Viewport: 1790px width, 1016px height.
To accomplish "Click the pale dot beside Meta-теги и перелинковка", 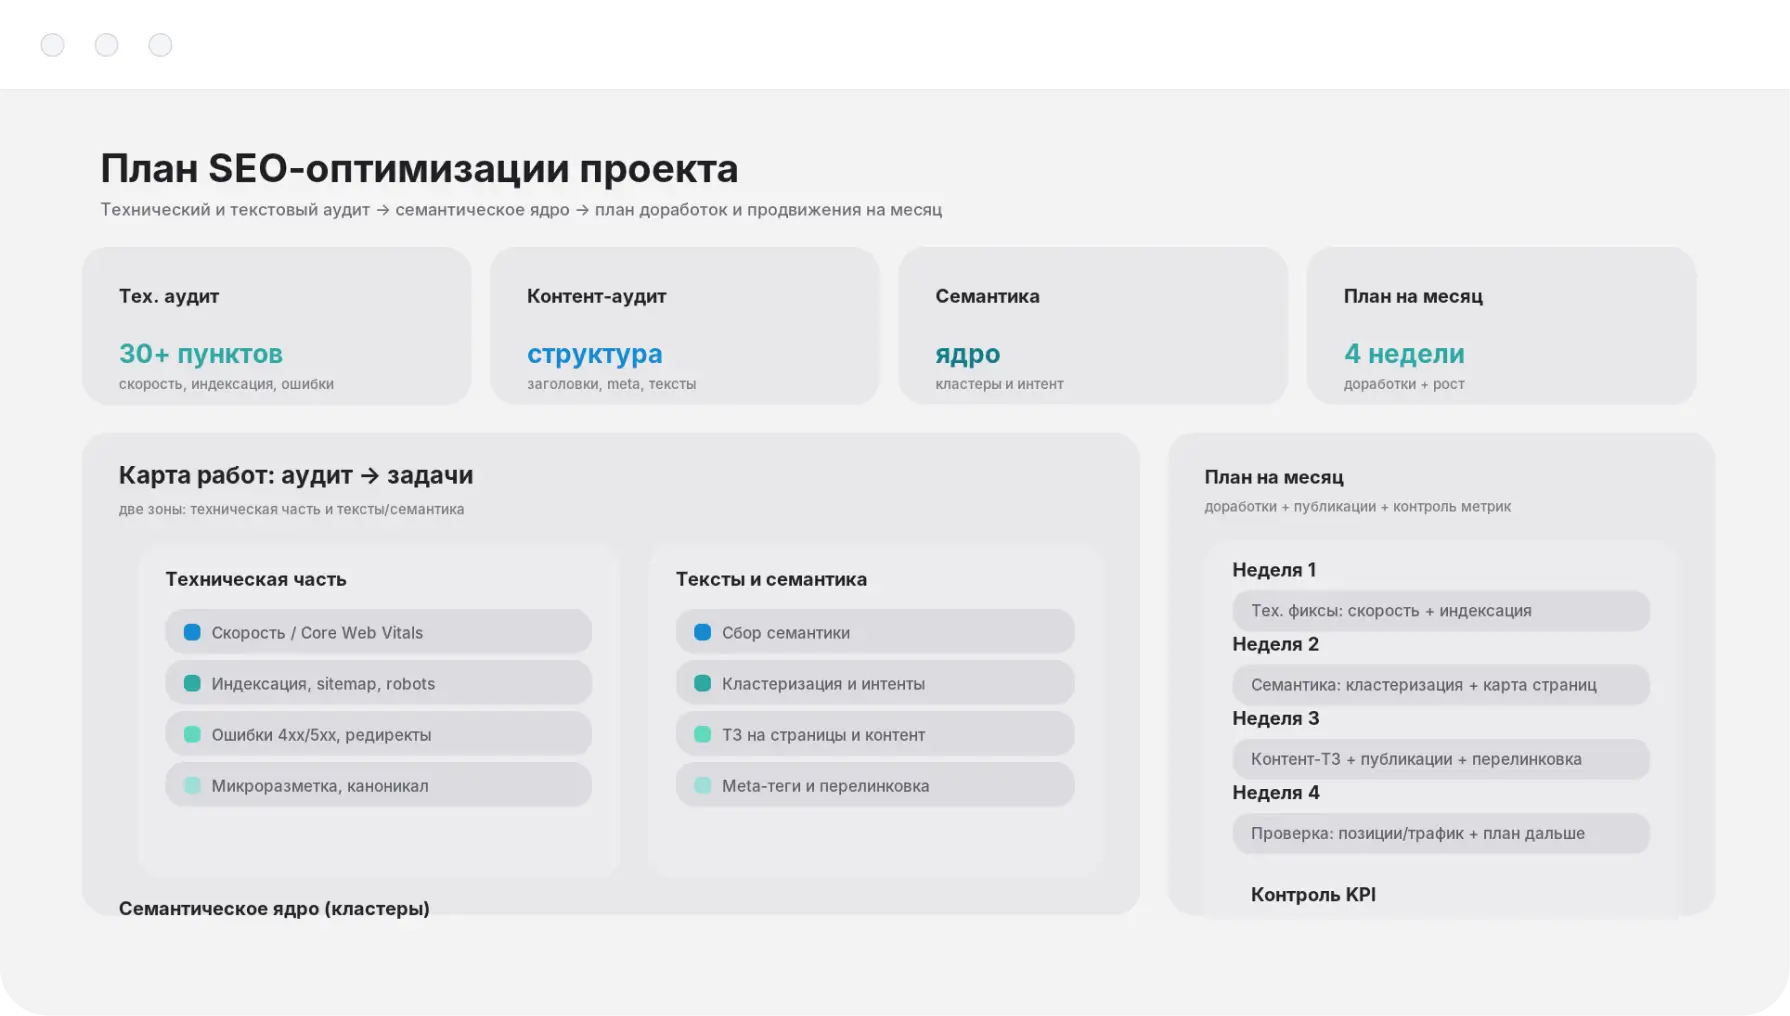I will tap(703, 785).
